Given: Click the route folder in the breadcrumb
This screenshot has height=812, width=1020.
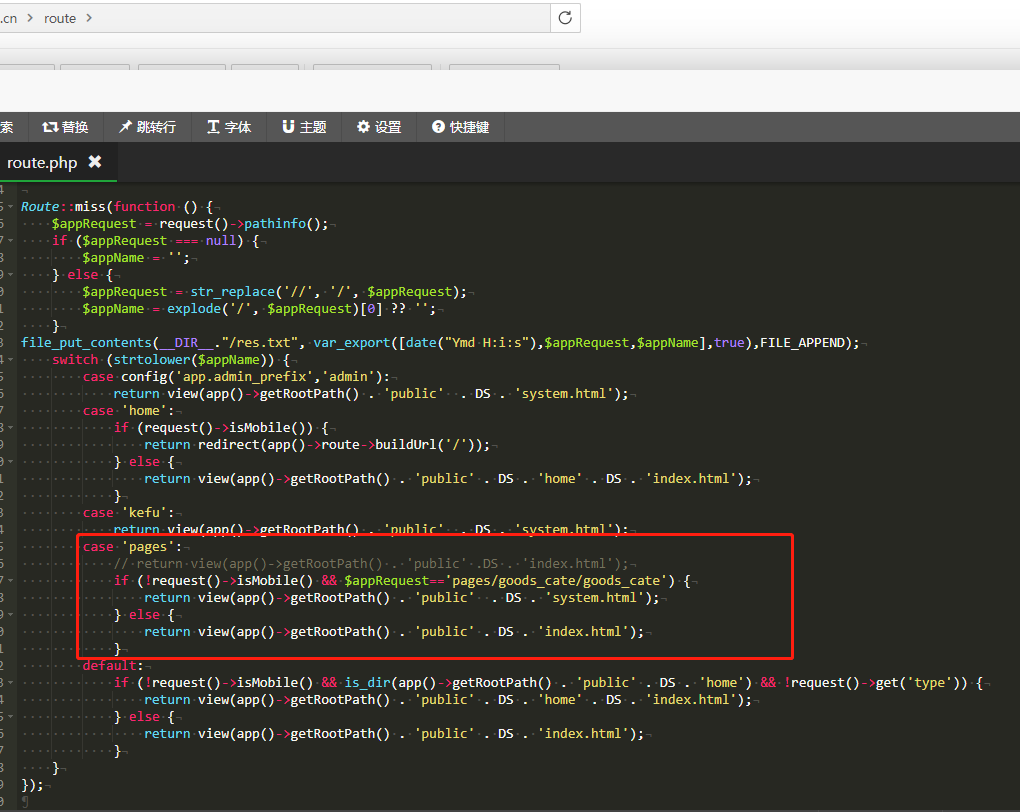Looking at the screenshot, I should click(x=60, y=18).
